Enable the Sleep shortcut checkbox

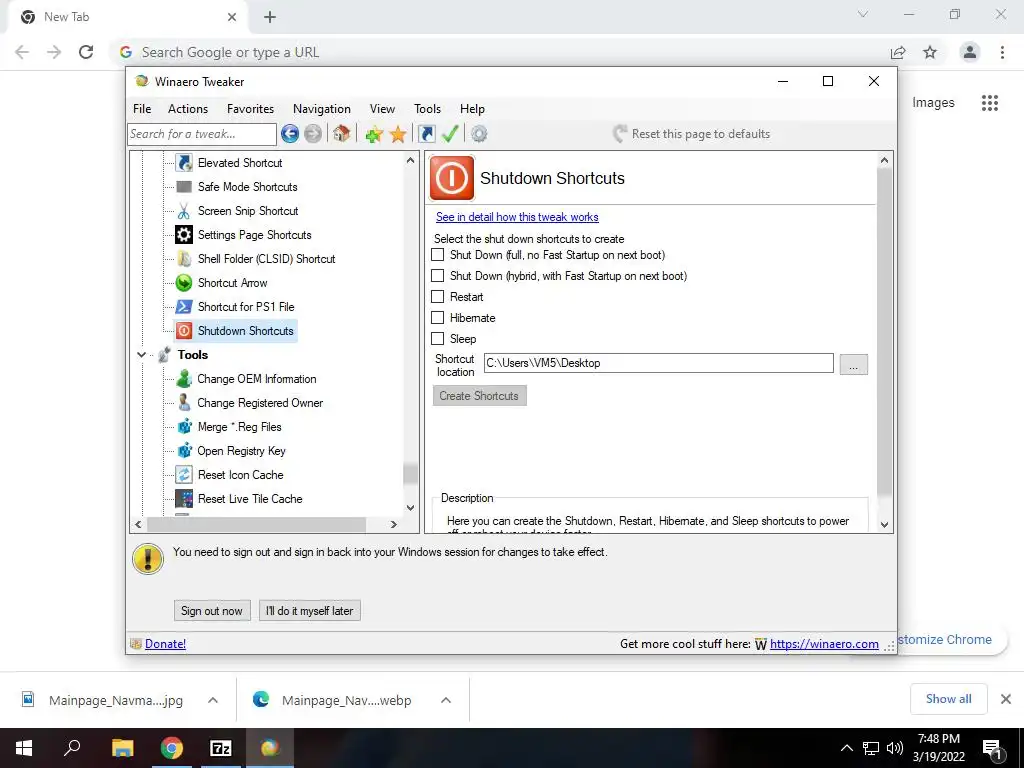(x=438, y=338)
